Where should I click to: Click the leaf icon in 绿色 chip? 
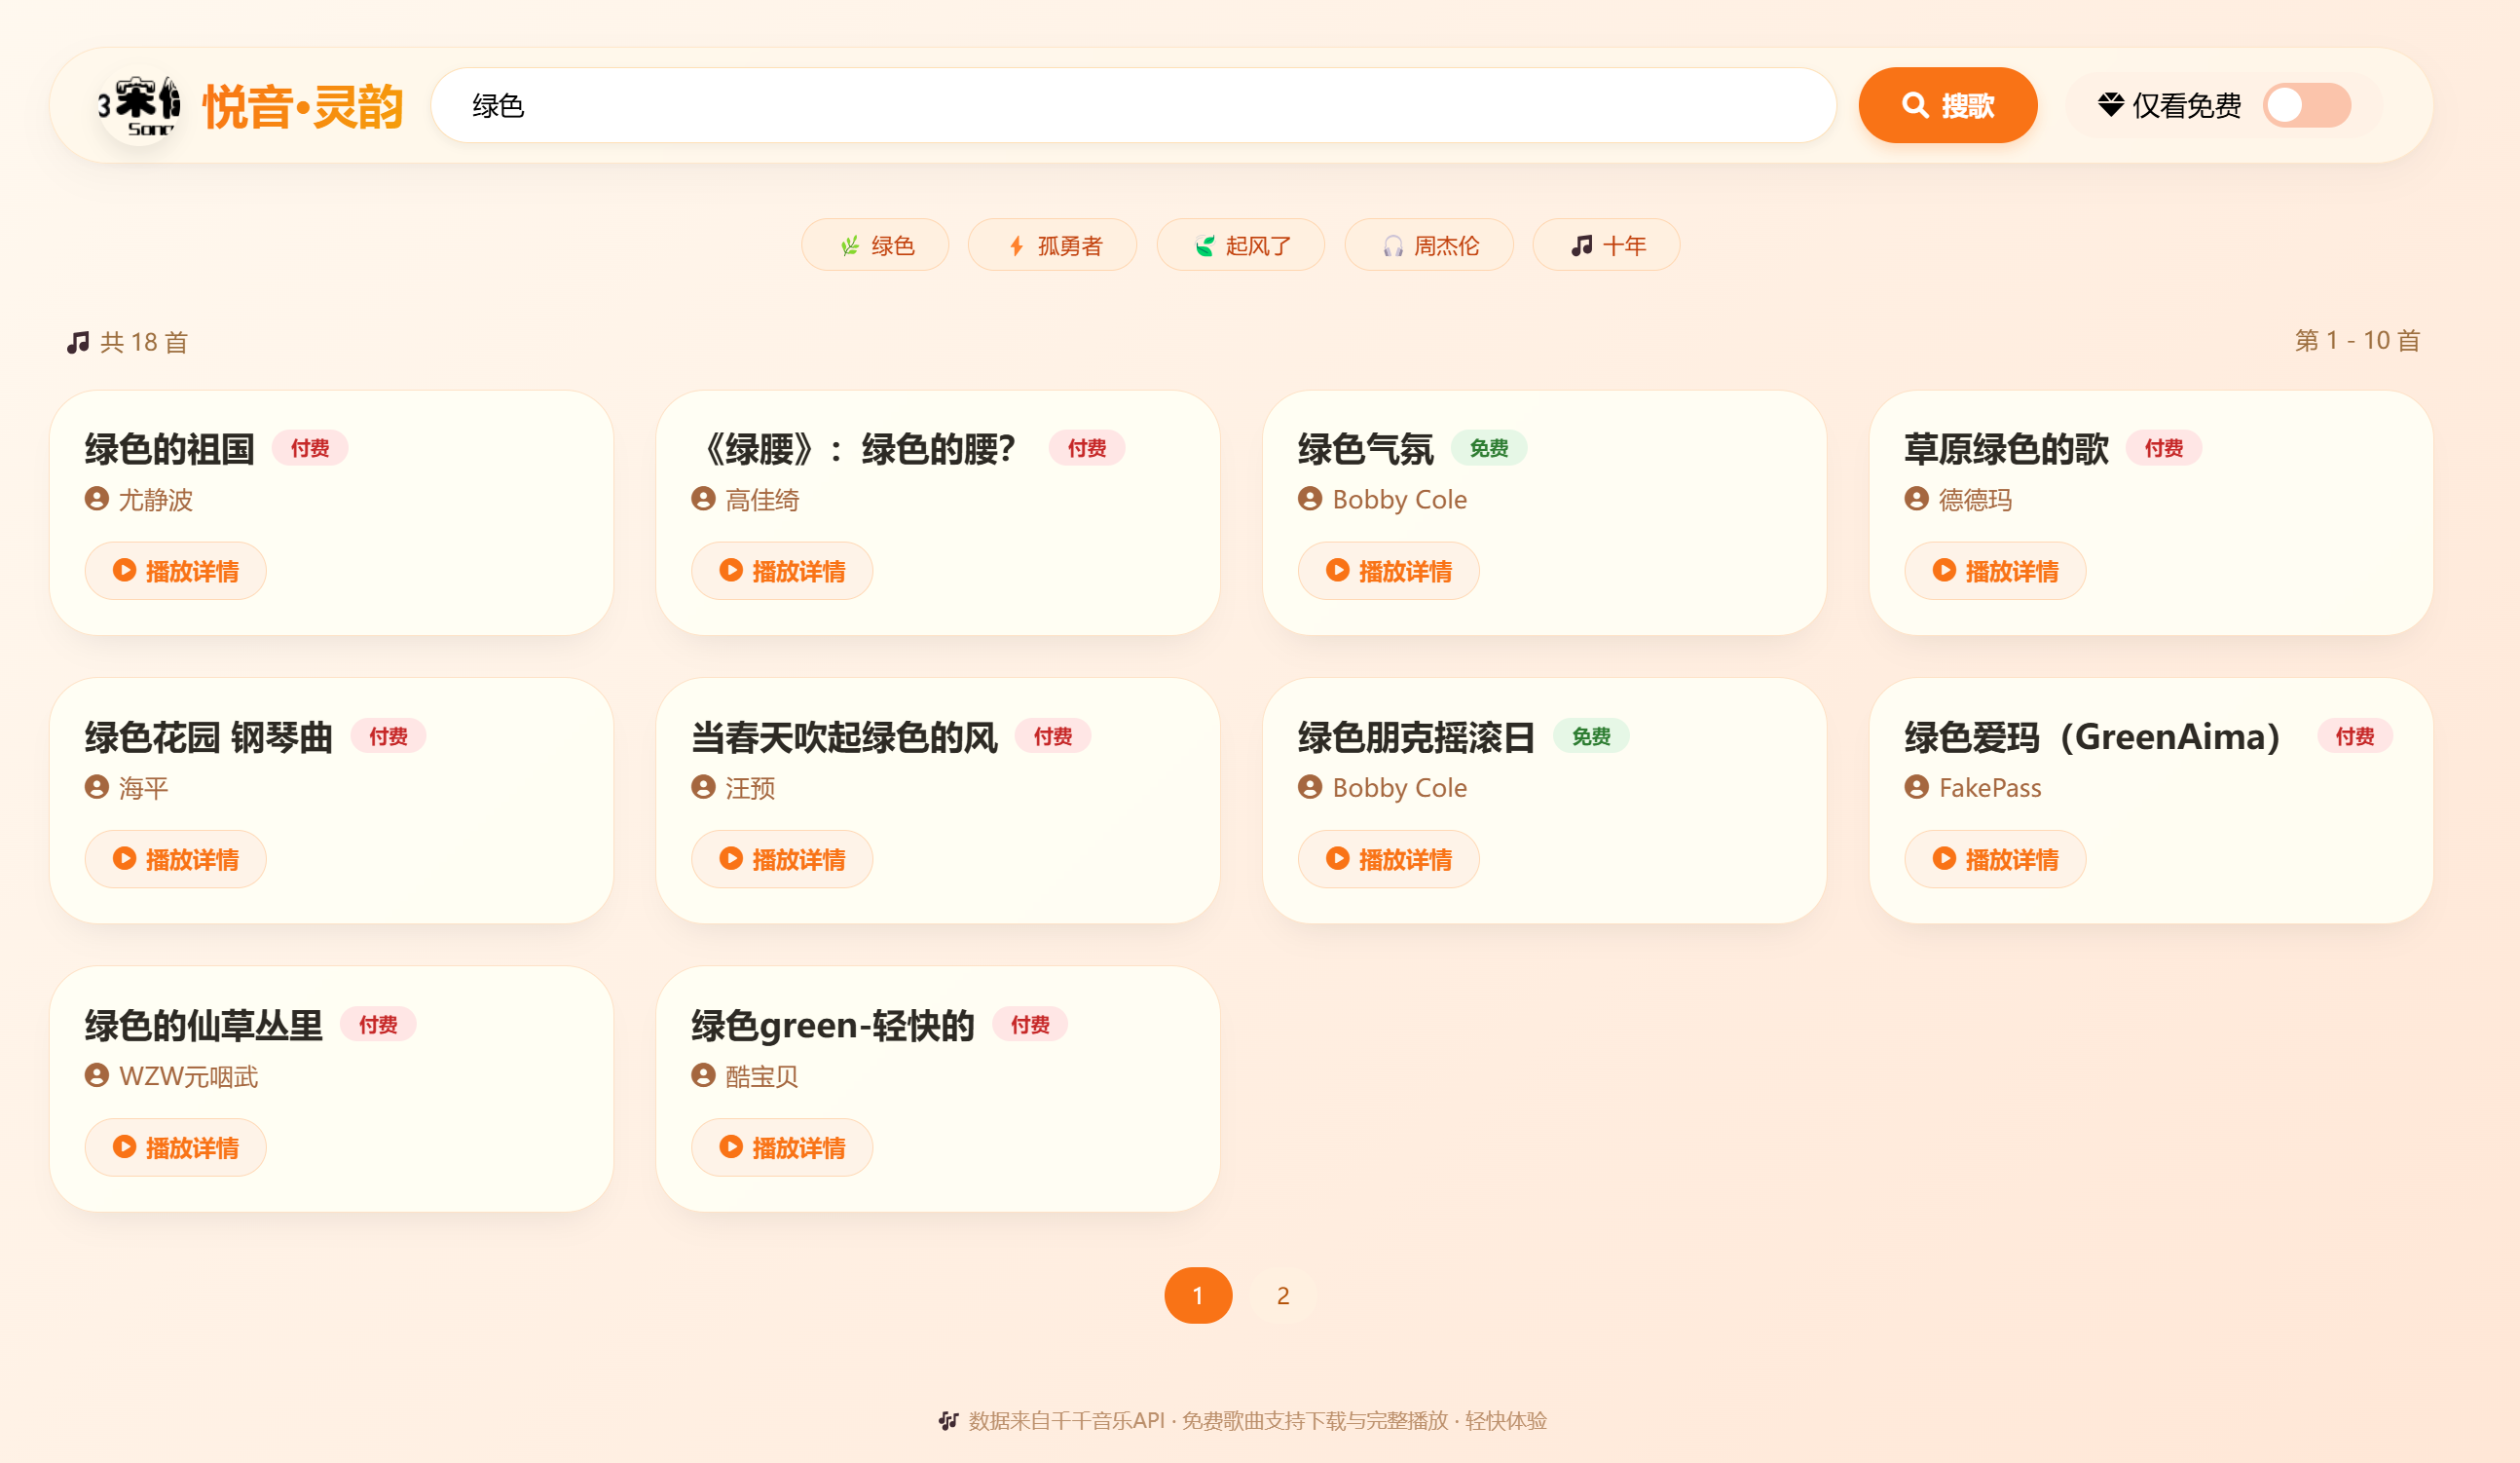(x=850, y=246)
